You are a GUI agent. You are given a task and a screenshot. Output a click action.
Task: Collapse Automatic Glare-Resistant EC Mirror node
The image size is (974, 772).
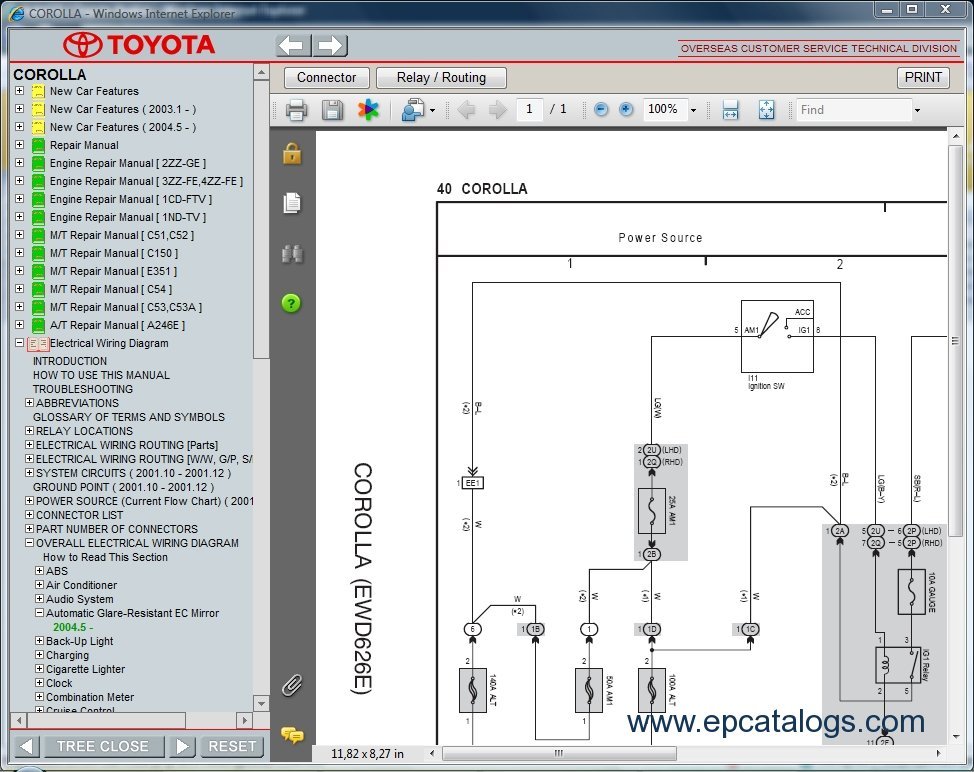click(39, 613)
